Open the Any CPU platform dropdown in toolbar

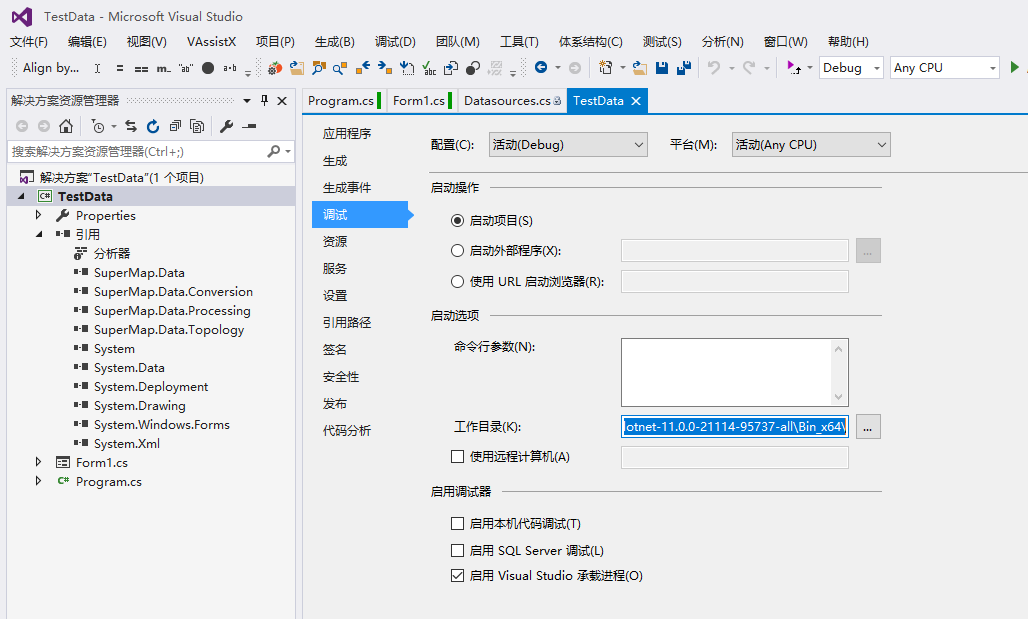(945, 68)
